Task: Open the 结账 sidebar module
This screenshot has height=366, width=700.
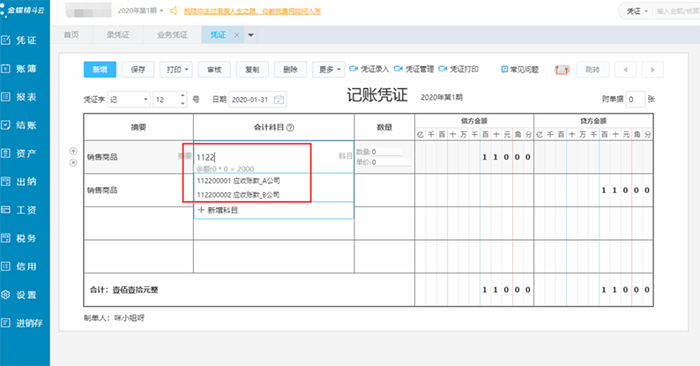Action: [x=20, y=125]
